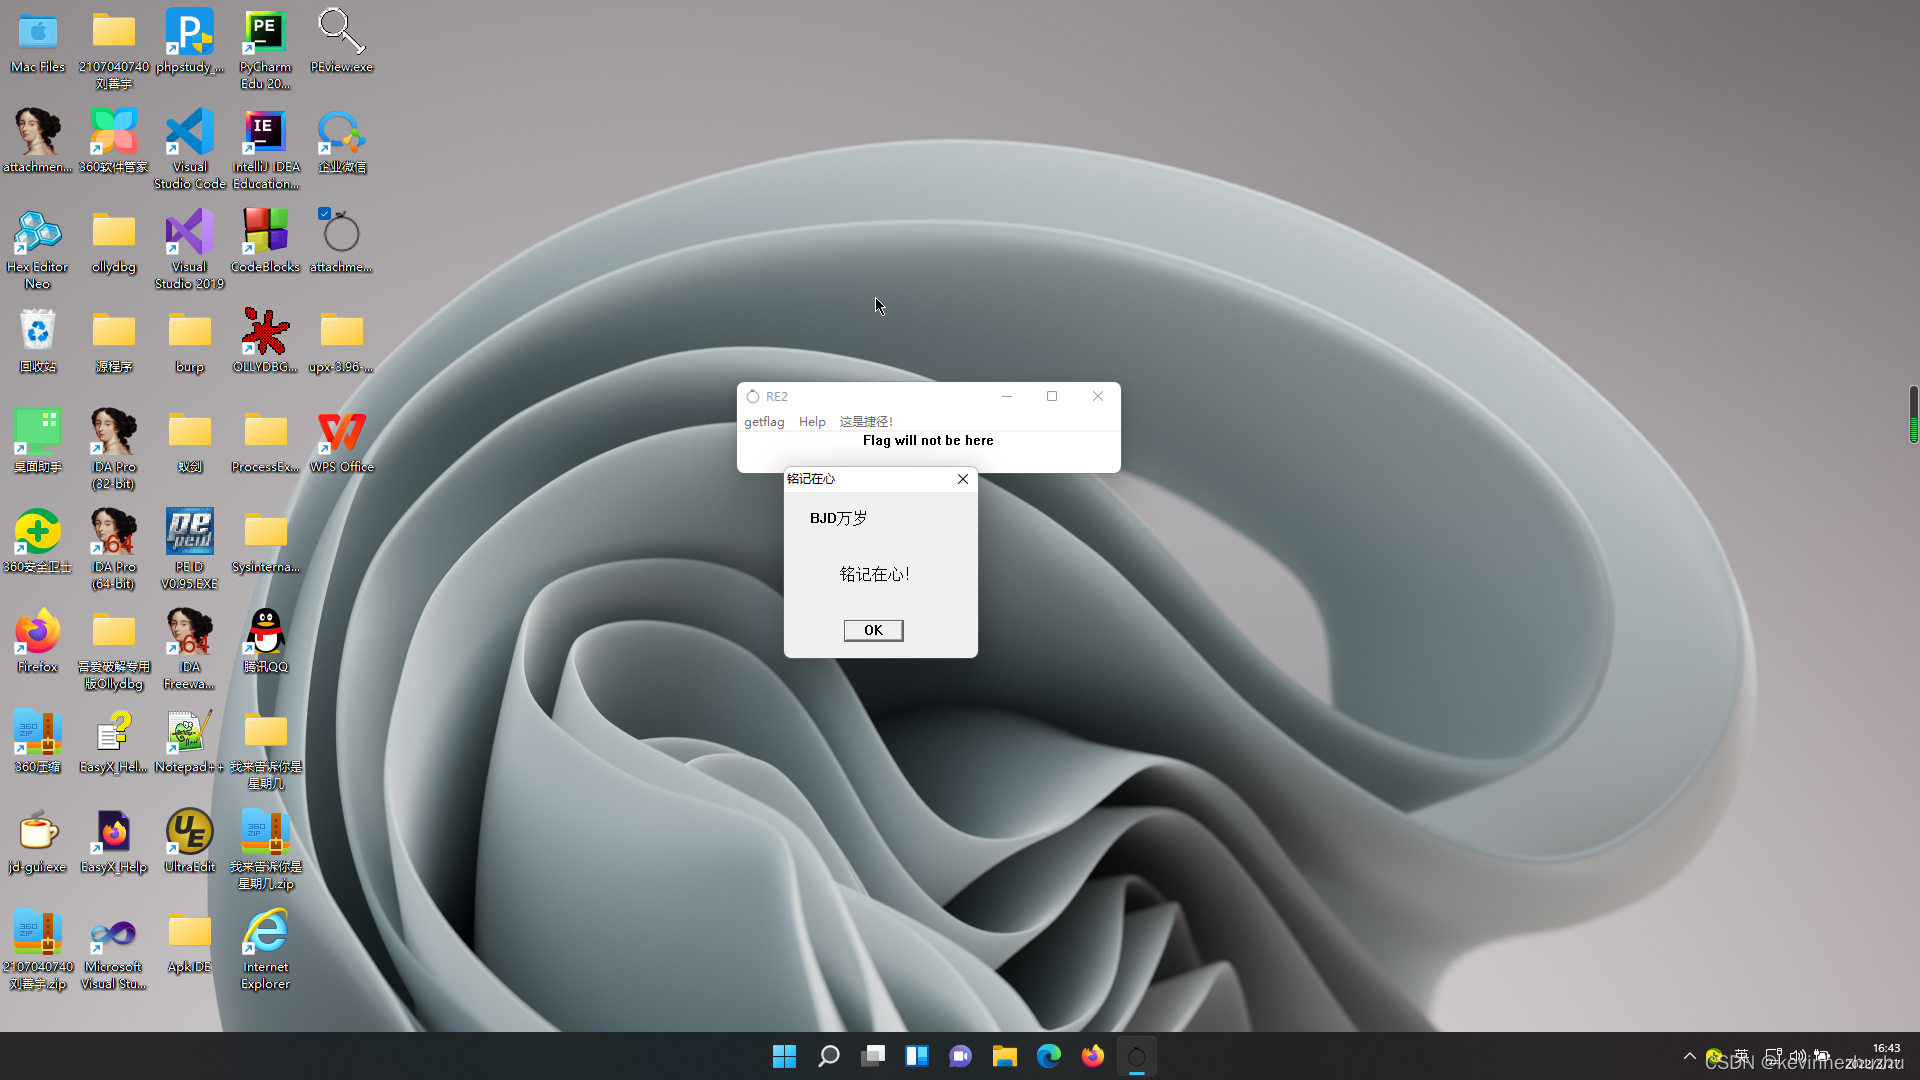The image size is (1920, 1080).
Task: Toggle checkbox on attachme... desktop icon
Action: [324, 213]
